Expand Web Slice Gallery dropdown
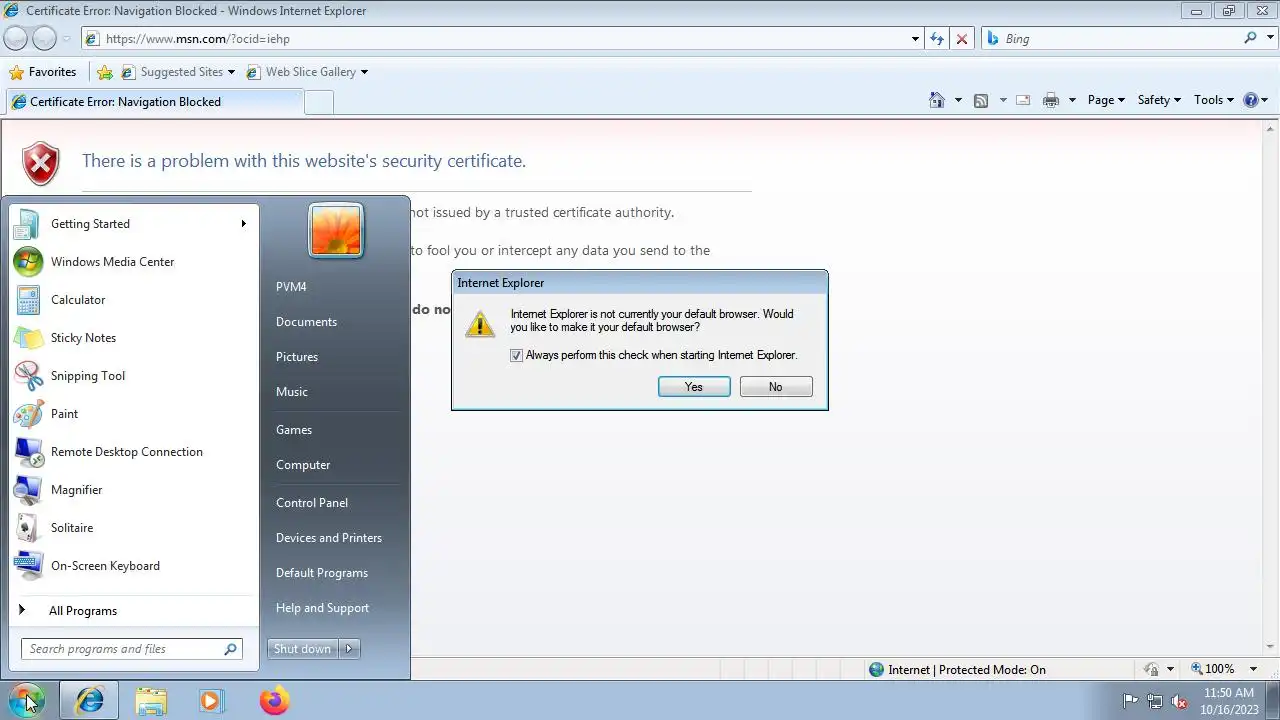 click(x=364, y=72)
